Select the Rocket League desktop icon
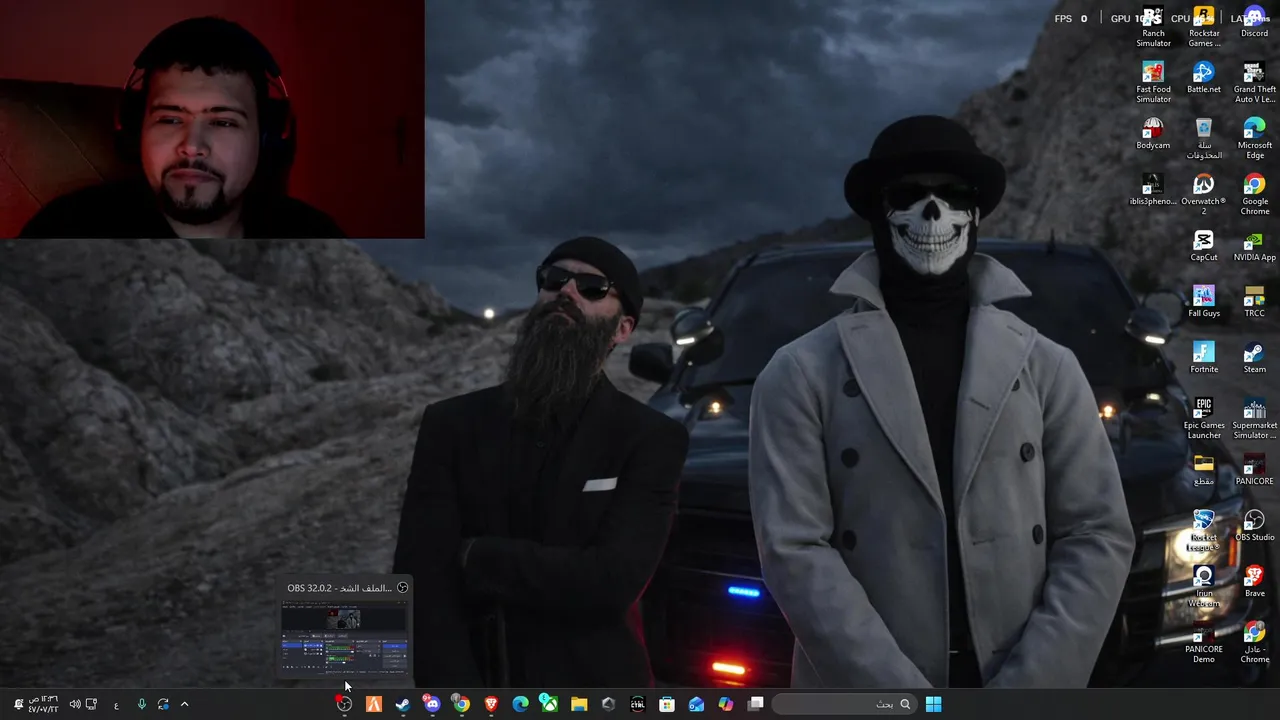Image resolution: width=1280 pixels, height=720 pixels. click(1204, 531)
